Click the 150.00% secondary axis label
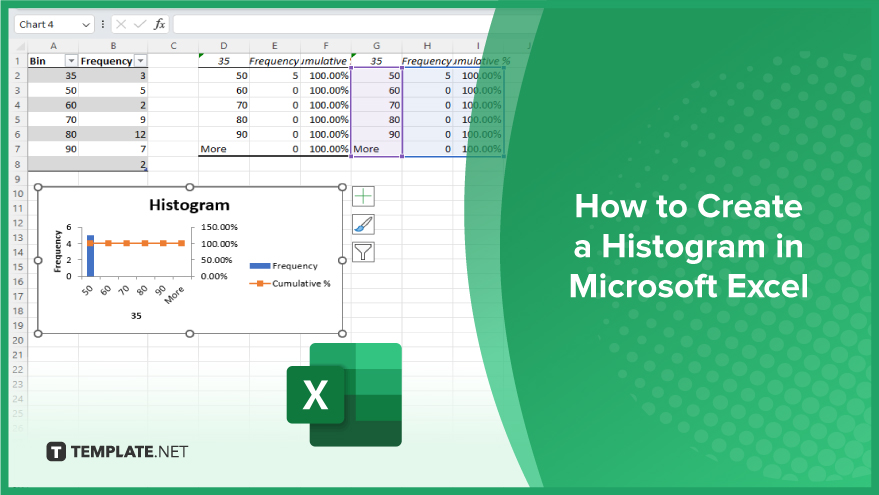 (x=219, y=227)
